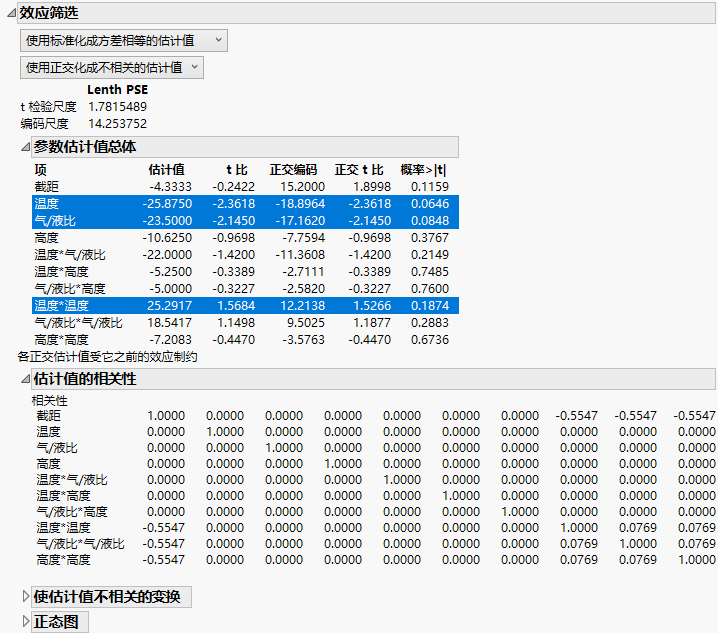Image resolution: width=718 pixels, height=633 pixels.
Task: Click the 0.1874 probability for 温度*温度
Action: (x=430, y=305)
